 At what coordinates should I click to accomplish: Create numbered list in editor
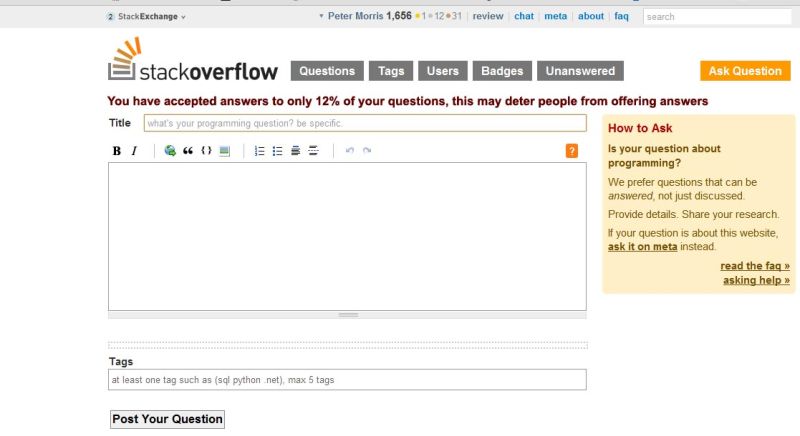pyautogui.click(x=259, y=150)
